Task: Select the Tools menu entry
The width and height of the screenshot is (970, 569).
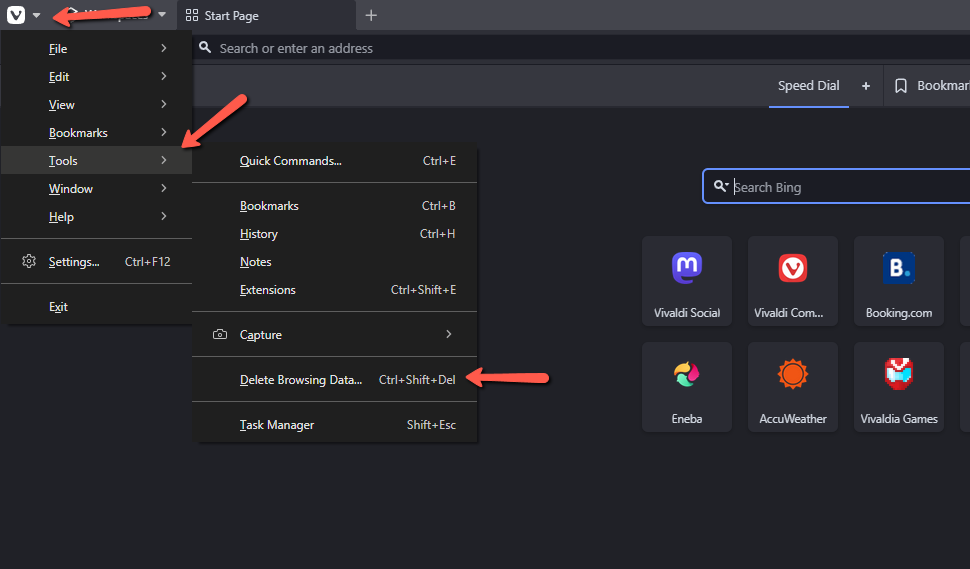Action: point(97,160)
